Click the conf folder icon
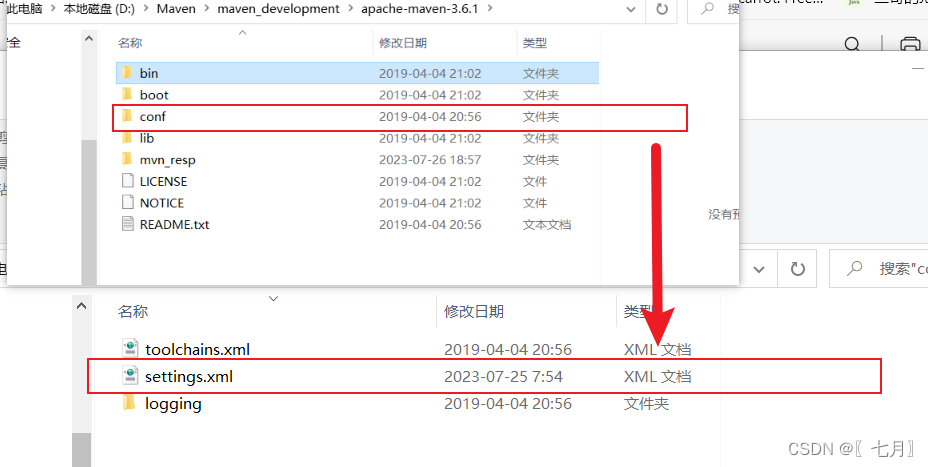The image size is (928, 467). (x=127, y=116)
